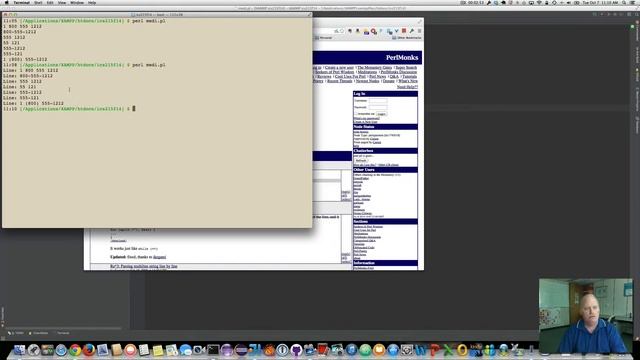Open the yellow Stickies icon in dock

click(158, 350)
